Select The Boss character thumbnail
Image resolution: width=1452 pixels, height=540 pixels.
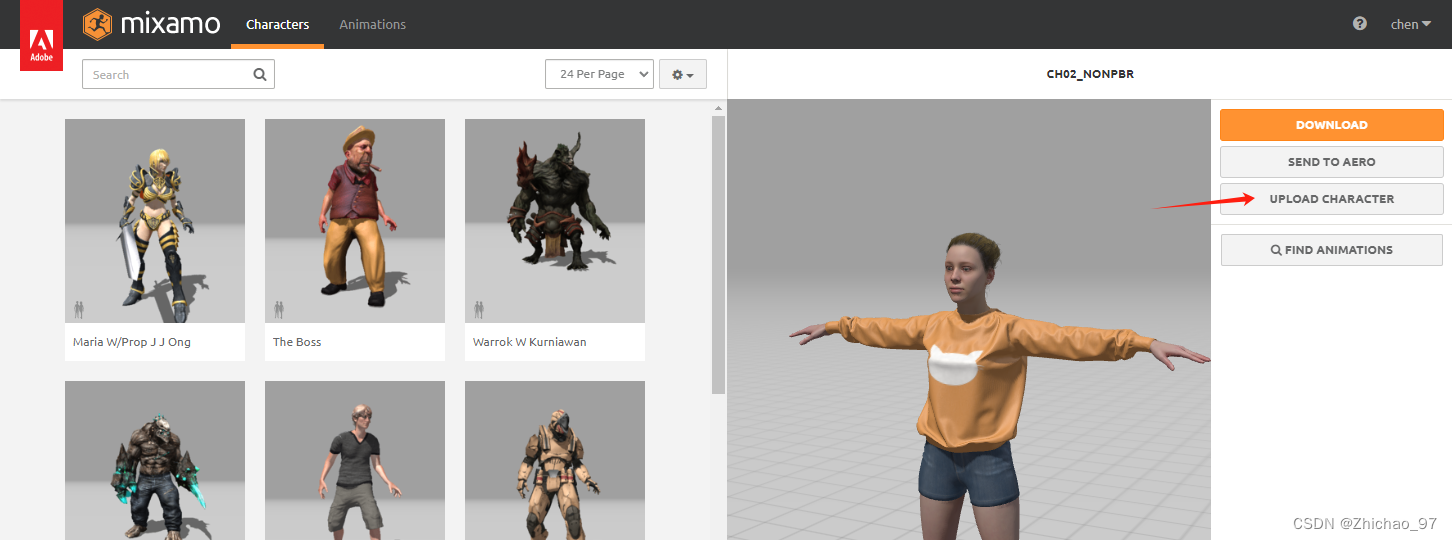click(x=355, y=221)
